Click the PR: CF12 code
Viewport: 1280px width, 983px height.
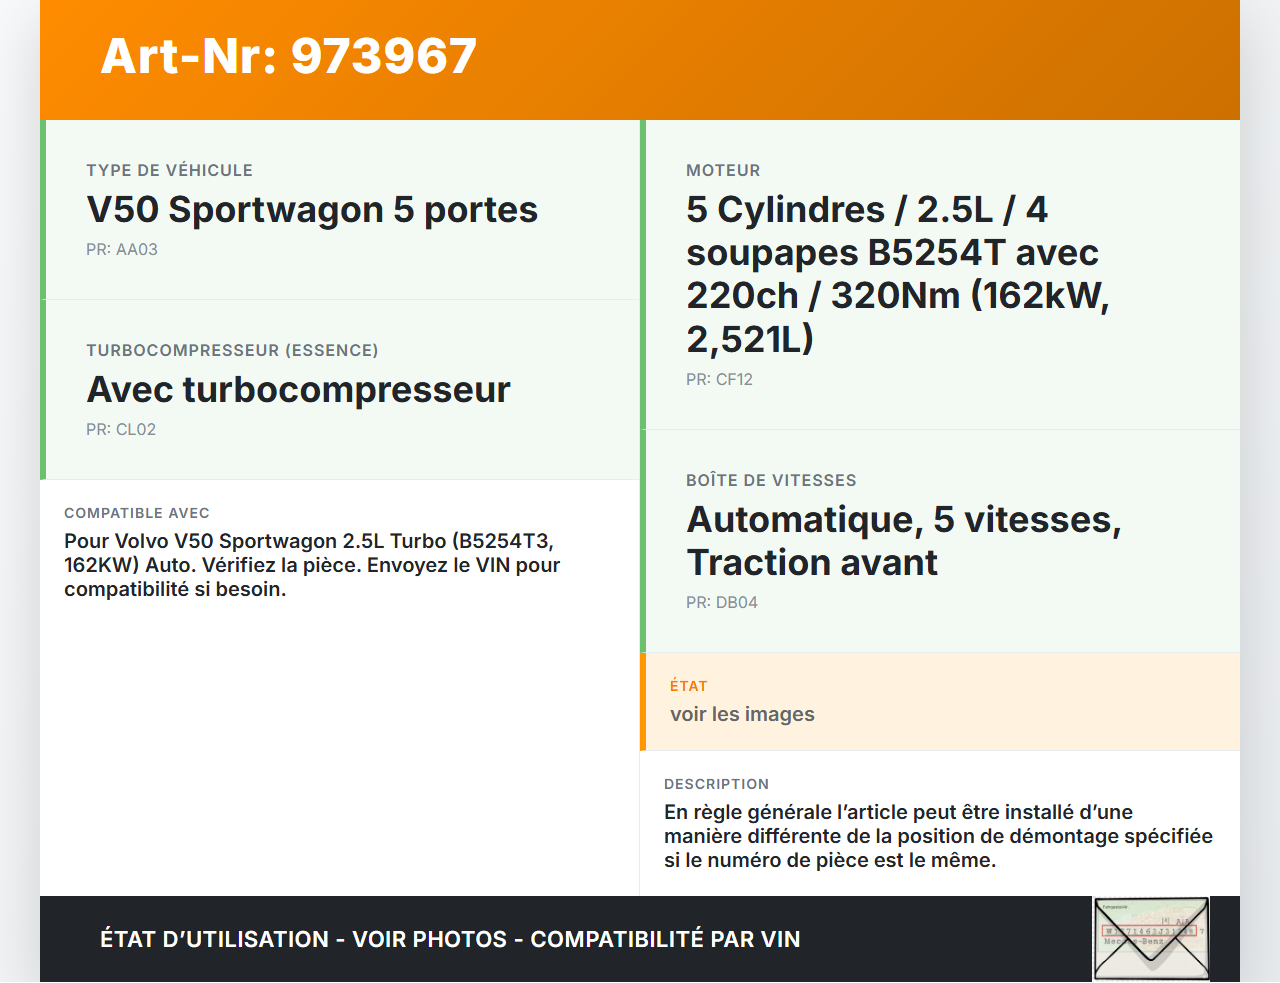(719, 380)
